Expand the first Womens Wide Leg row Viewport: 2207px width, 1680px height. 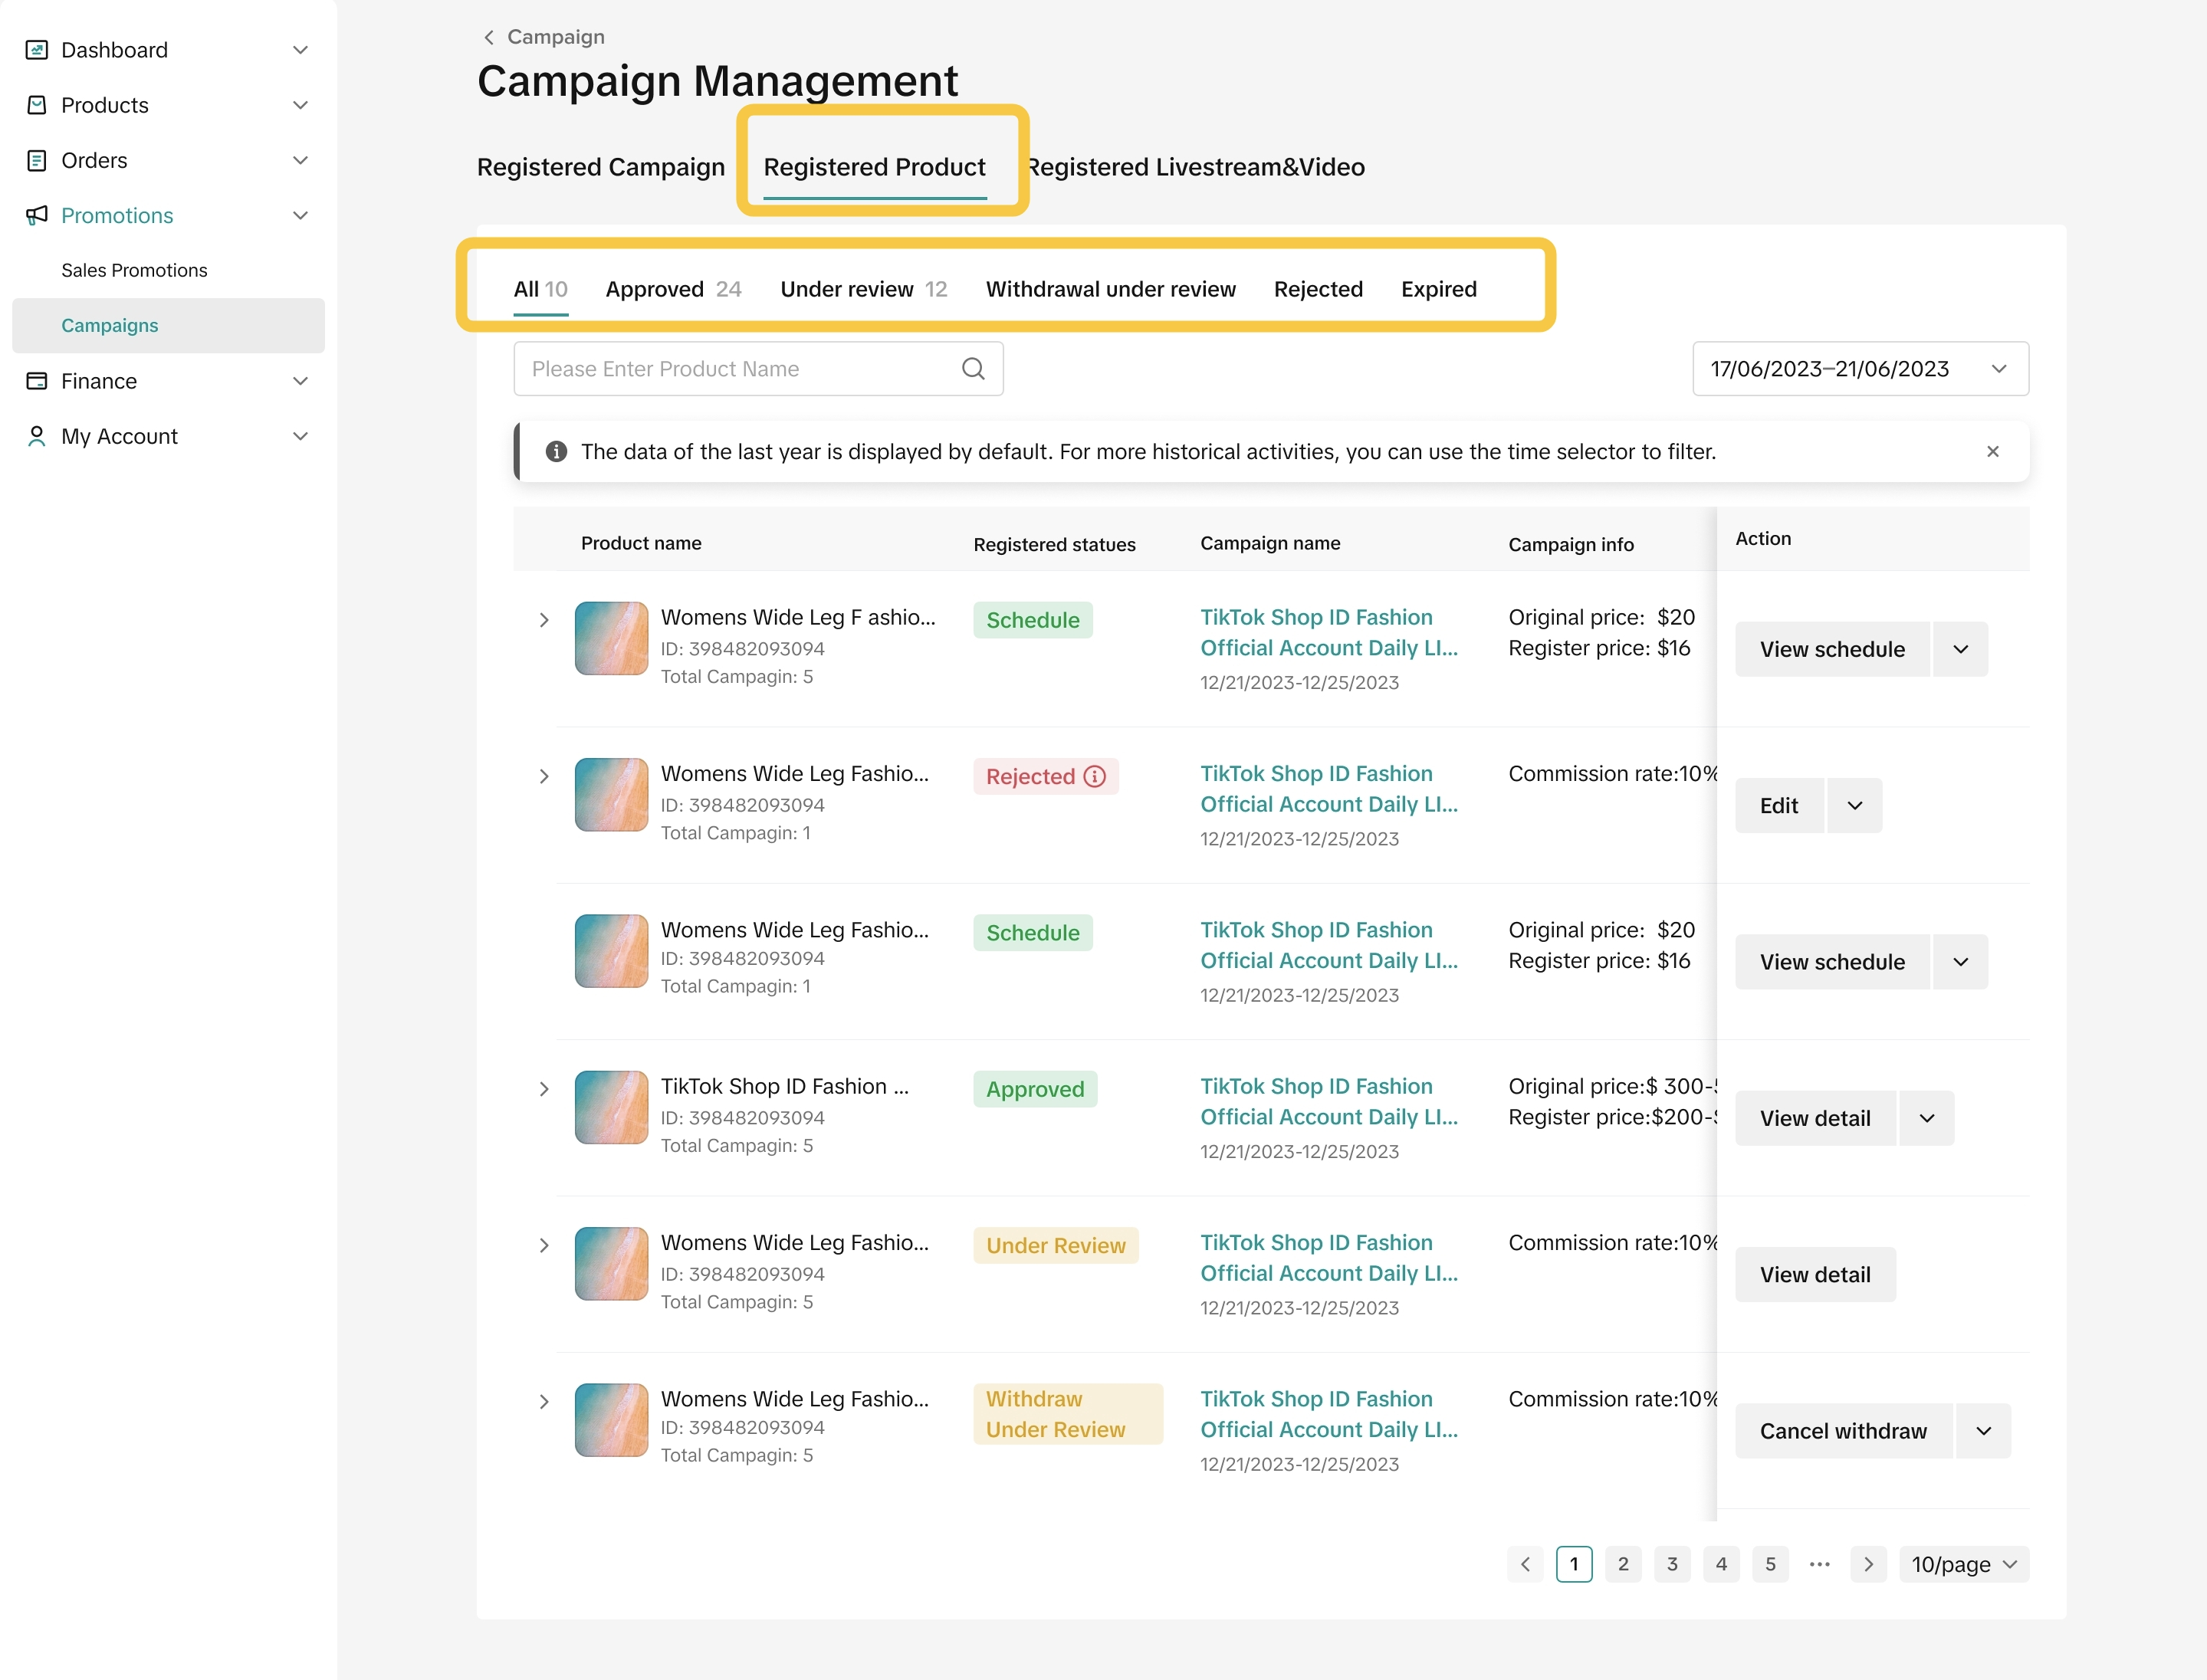coord(544,620)
